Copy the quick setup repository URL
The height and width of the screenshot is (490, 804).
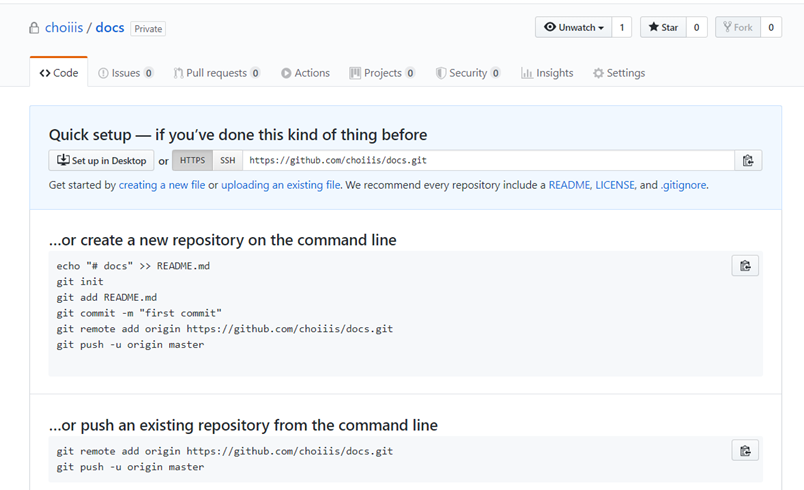pyautogui.click(x=748, y=160)
